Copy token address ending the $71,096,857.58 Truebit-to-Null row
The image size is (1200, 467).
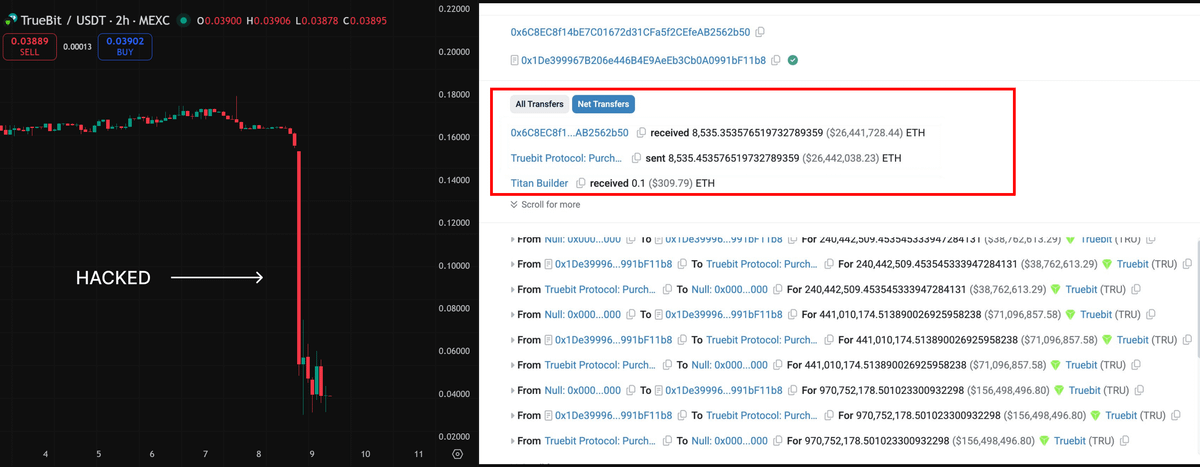point(1137,365)
